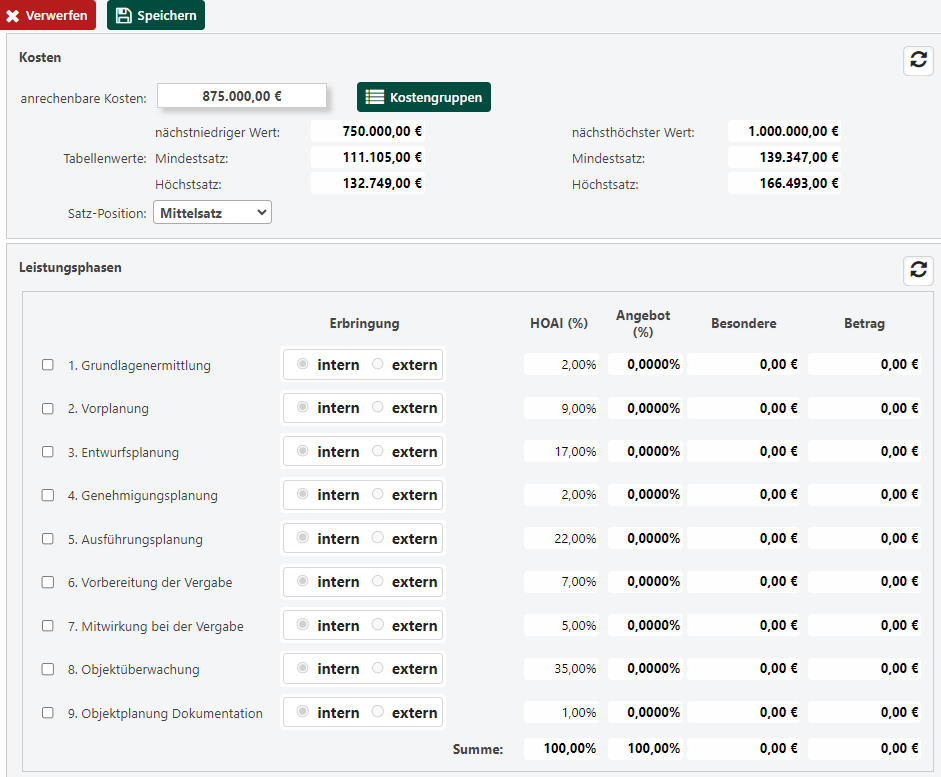Select extern for Objektplanung Dokumentation

point(378,713)
